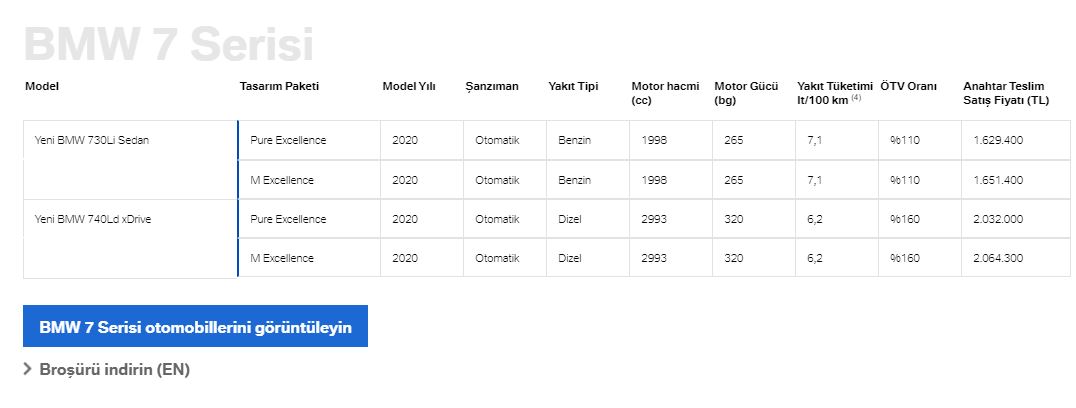
Task: Click the BMW 7 Serisi heading
Action: [169, 45]
